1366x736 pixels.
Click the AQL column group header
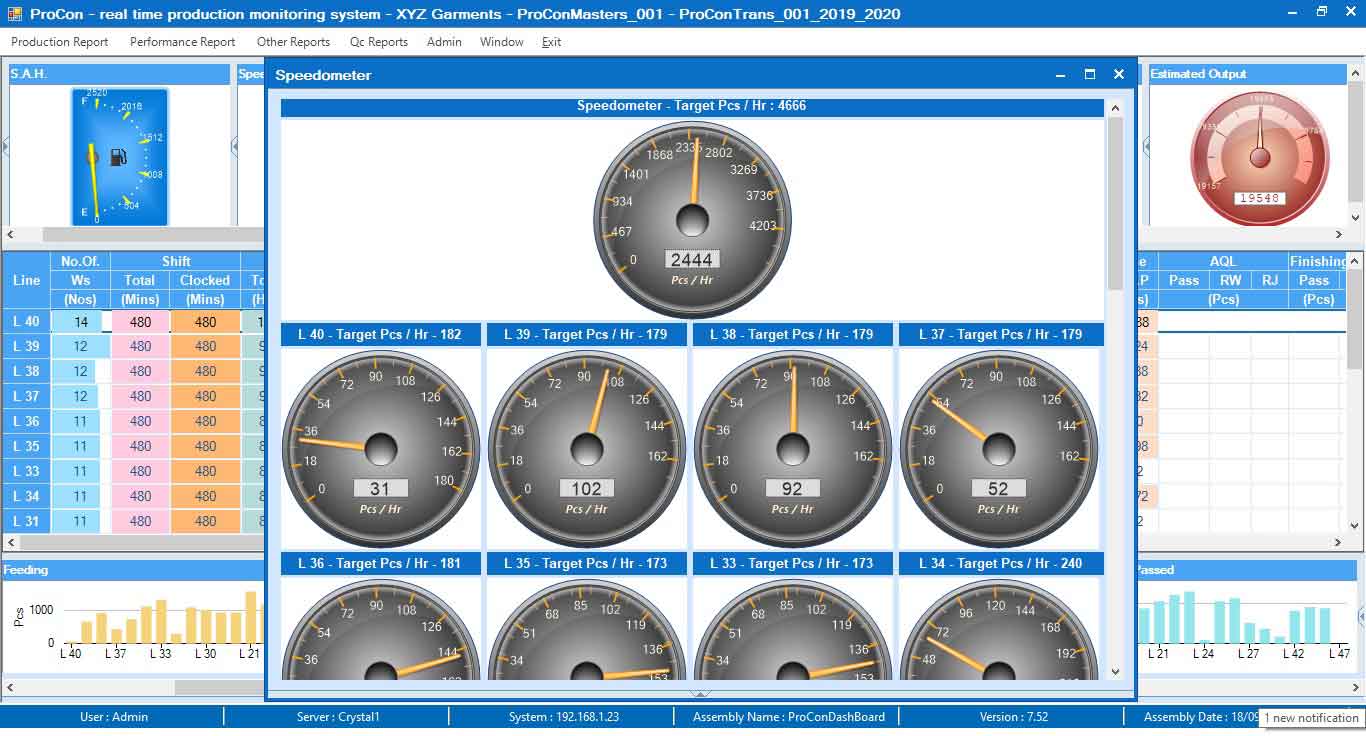(1223, 261)
